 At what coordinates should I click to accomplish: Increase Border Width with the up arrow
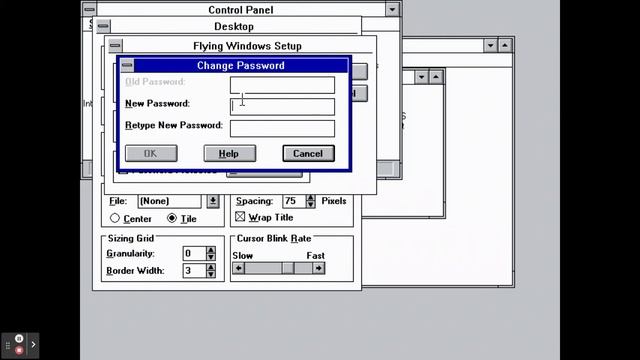pyautogui.click(x=211, y=267)
